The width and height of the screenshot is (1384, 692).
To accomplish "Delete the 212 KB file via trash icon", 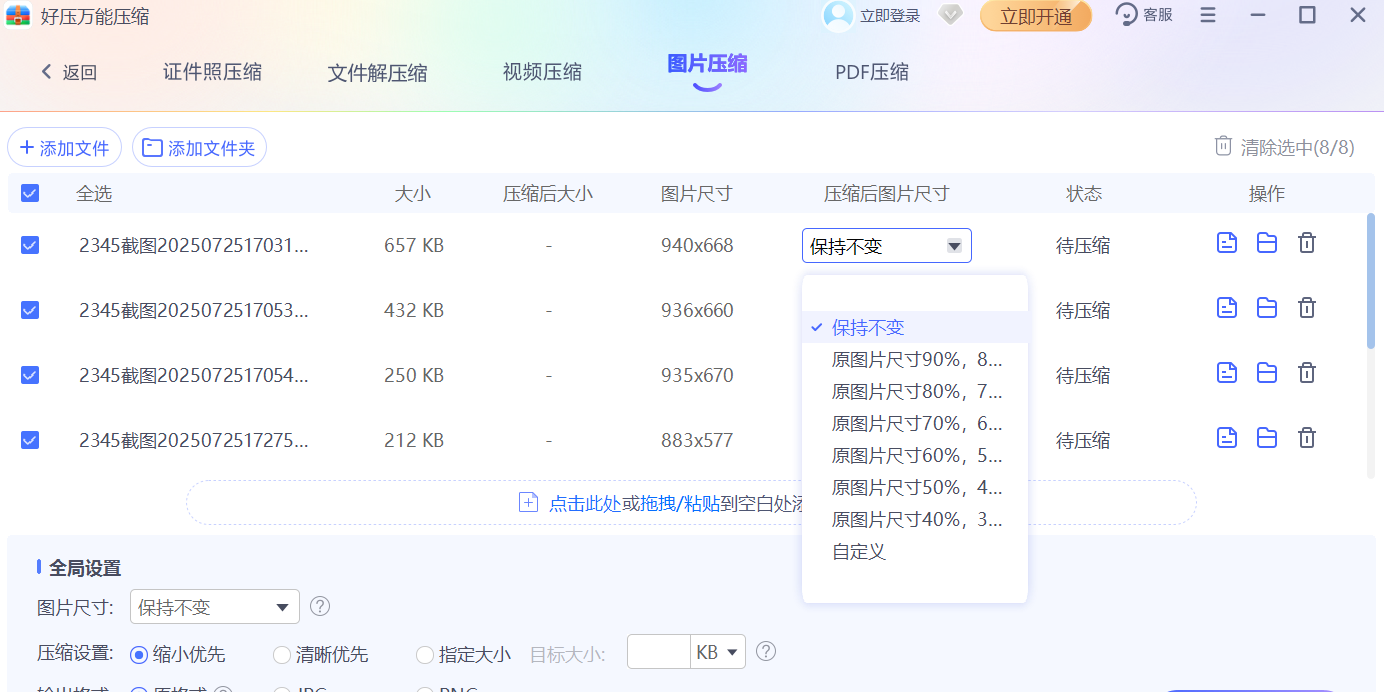I will (1307, 438).
